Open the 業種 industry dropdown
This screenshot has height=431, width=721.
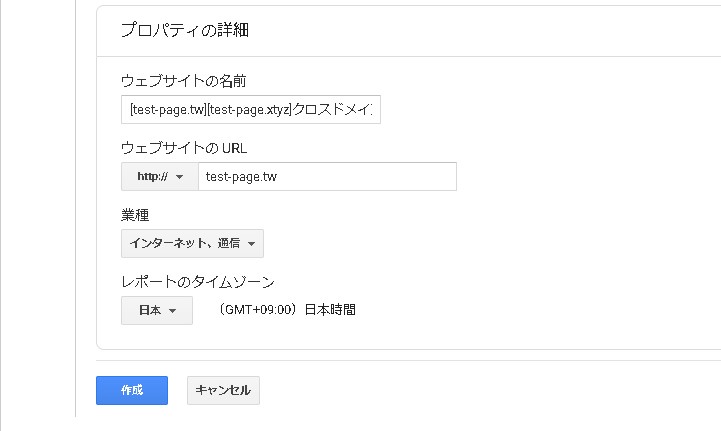pyautogui.click(x=192, y=243)
